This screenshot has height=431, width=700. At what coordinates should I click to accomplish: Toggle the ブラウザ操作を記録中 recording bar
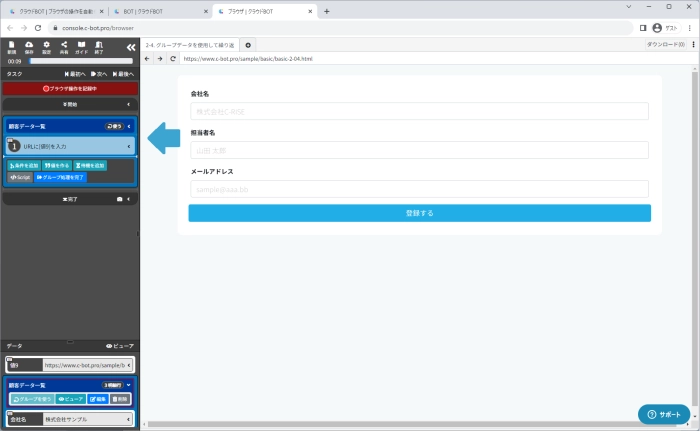(69, 88)
